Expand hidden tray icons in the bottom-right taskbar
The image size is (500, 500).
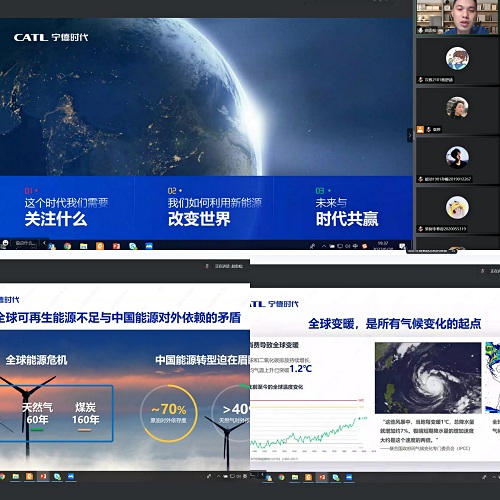click(494, 477)
